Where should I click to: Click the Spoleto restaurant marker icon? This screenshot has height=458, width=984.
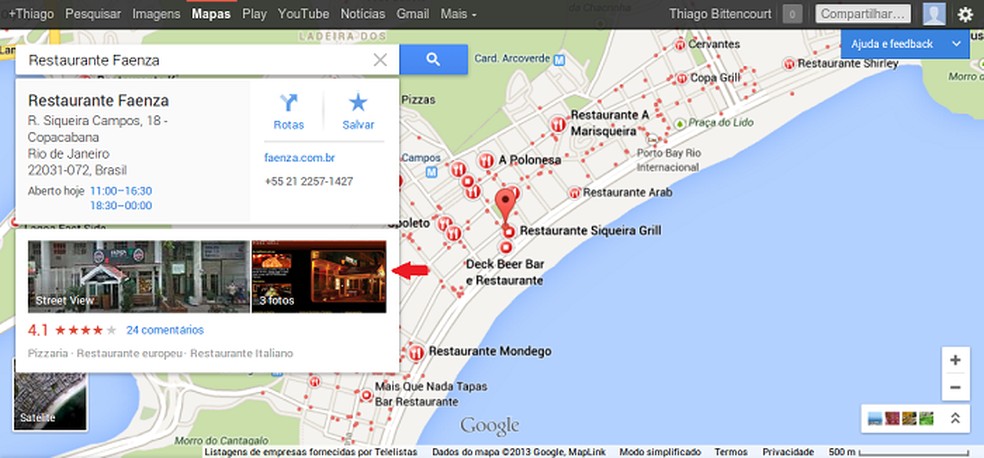point(444,223)
